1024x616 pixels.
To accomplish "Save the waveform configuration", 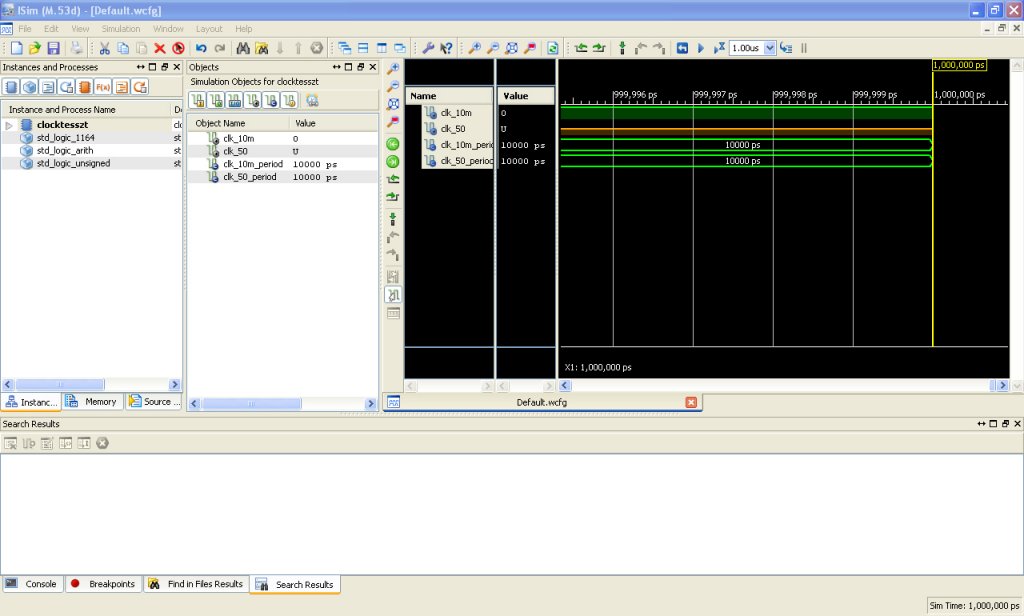I will (54, 48).
